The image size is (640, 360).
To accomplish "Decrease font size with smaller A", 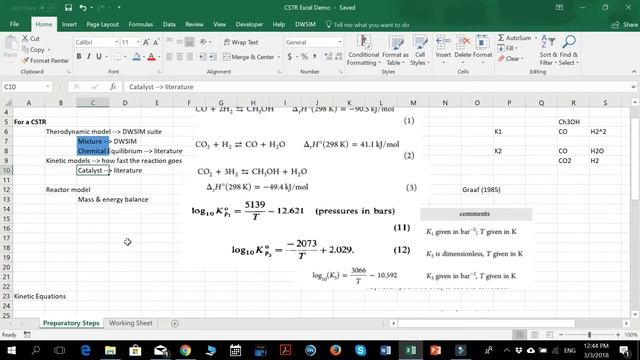I will coord(156,42).
